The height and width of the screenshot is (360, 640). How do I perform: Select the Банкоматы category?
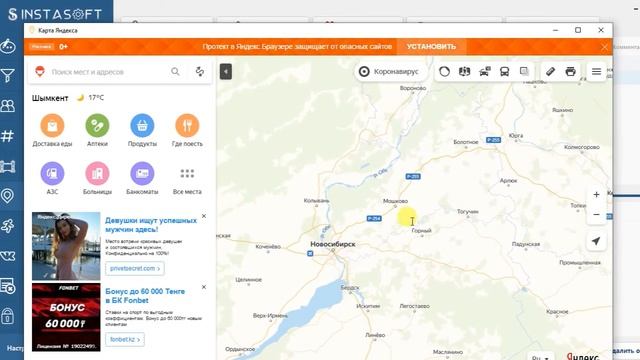(142, 178)
